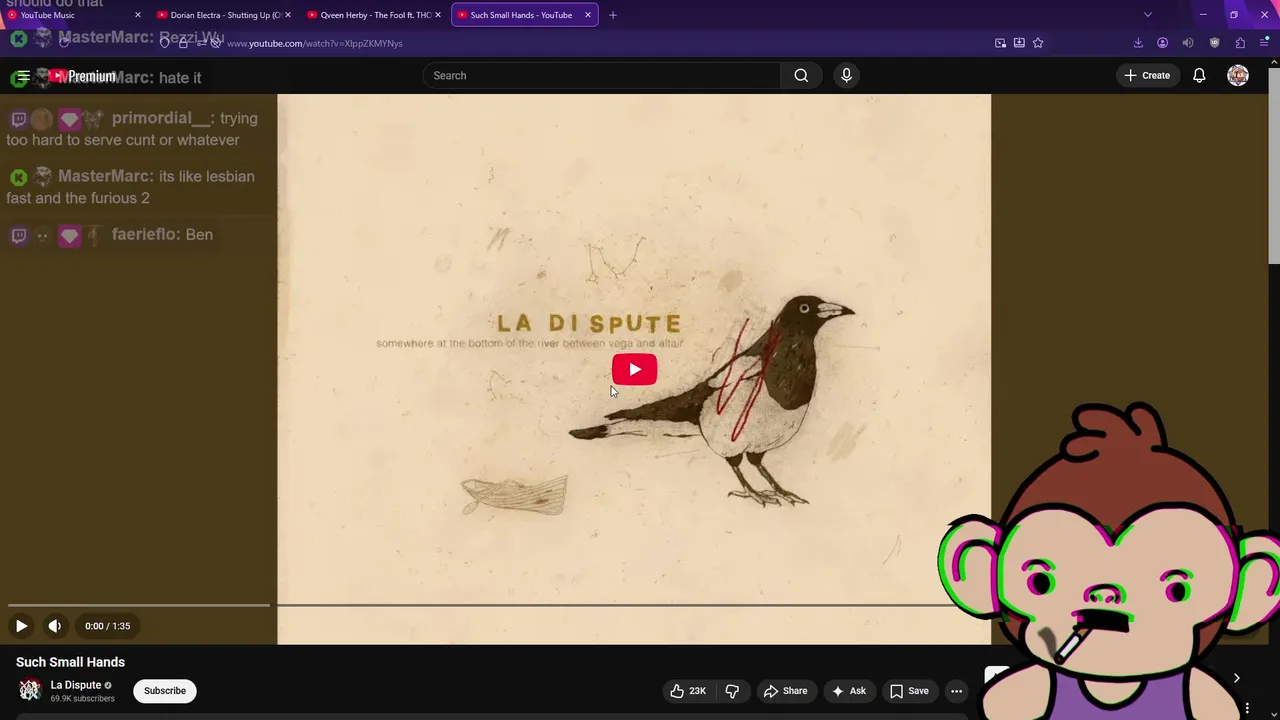Go to the YouTube Premium home logo
Screen dimensions: 1280x720
[82, 76]
